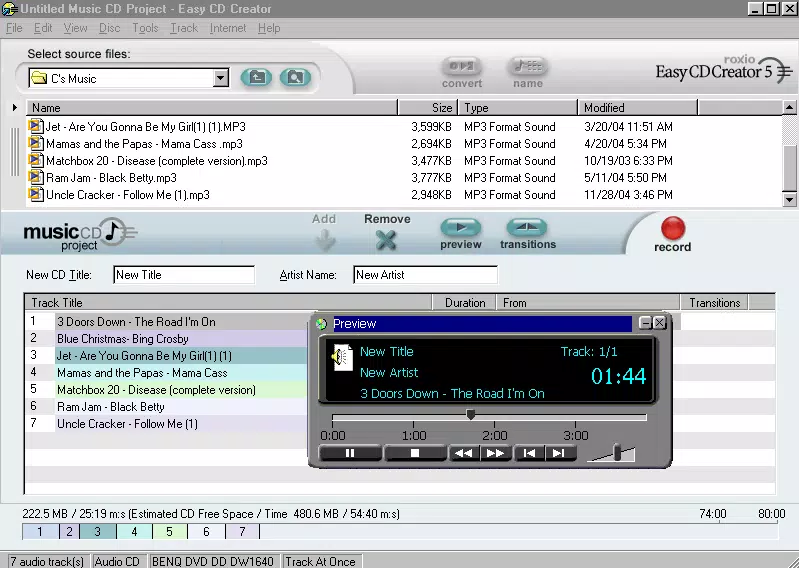The width and height of the screenshot is (799, 568).
Task: Sort source files by Size column
Action: 428,107
